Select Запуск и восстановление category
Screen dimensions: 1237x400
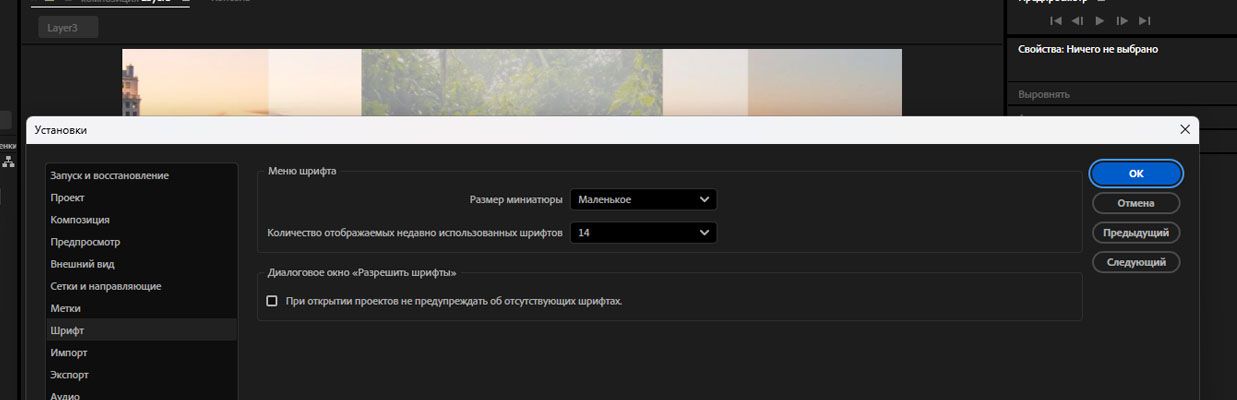pyautogui.click(x=141, y=175)
